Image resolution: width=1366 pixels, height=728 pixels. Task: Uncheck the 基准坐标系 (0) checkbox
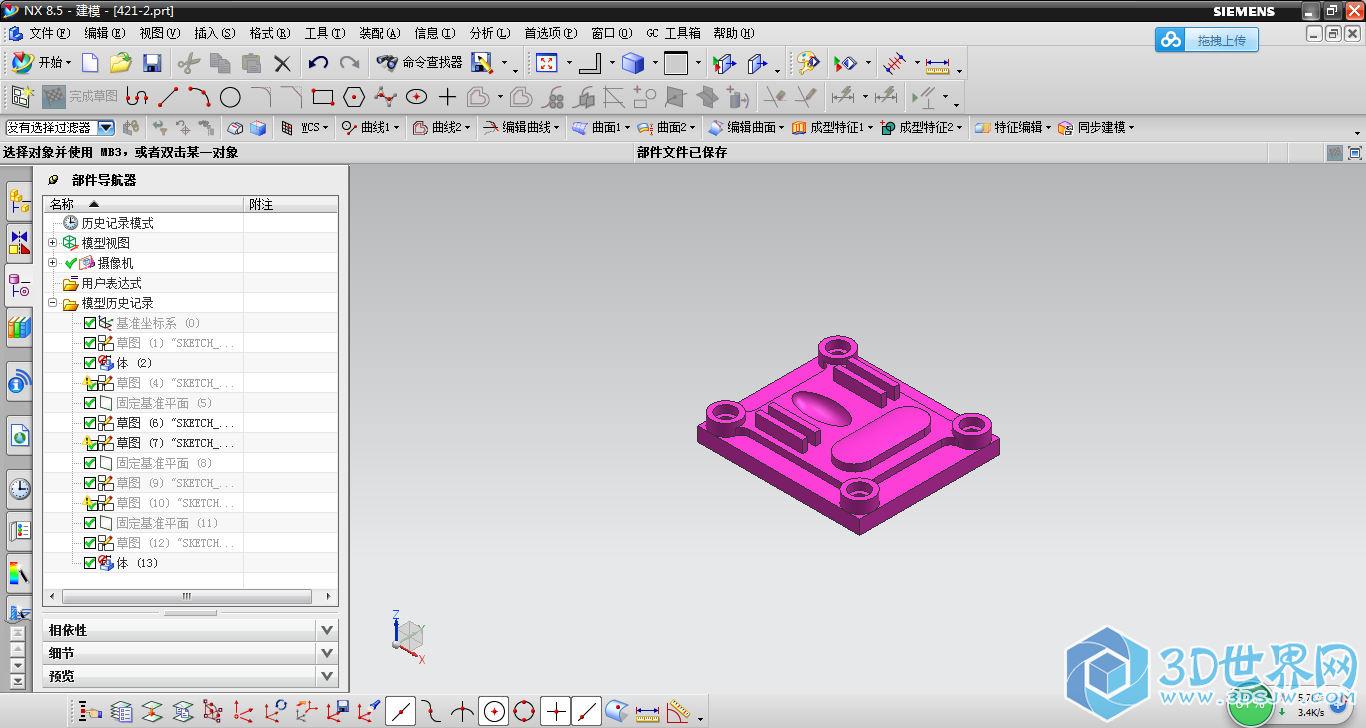pos(90,323)
